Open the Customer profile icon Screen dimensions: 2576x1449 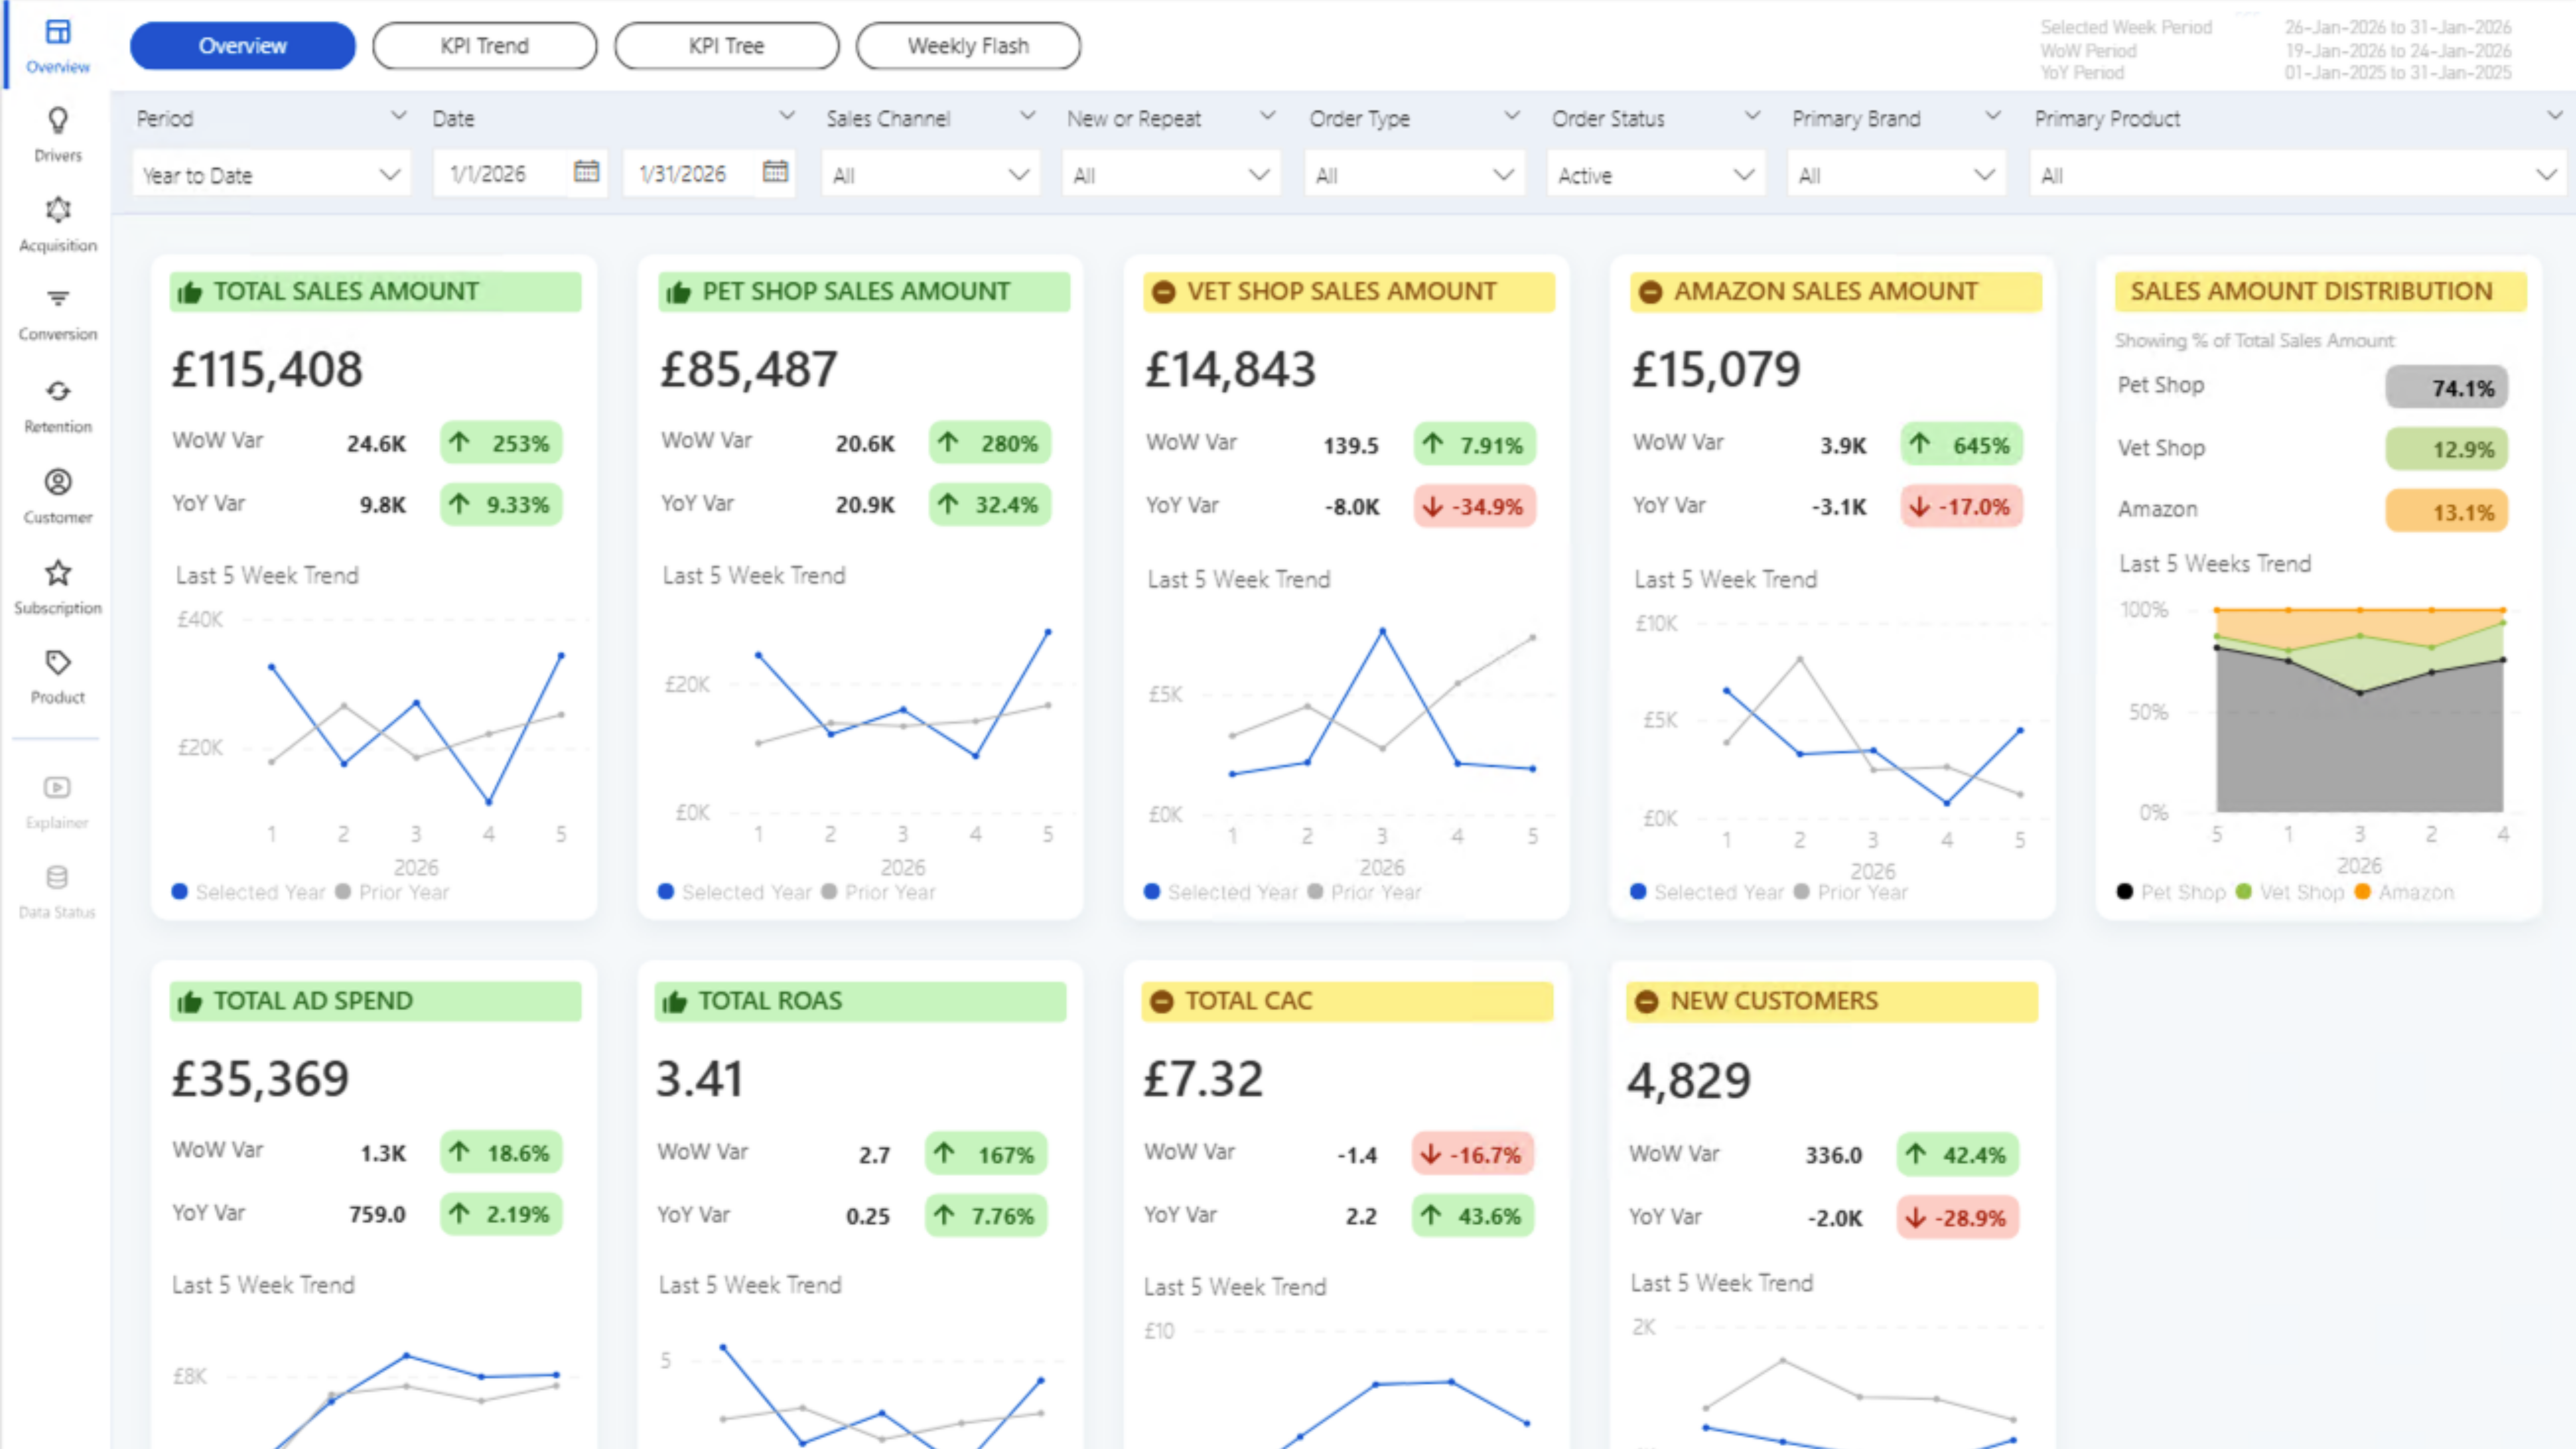58,483
